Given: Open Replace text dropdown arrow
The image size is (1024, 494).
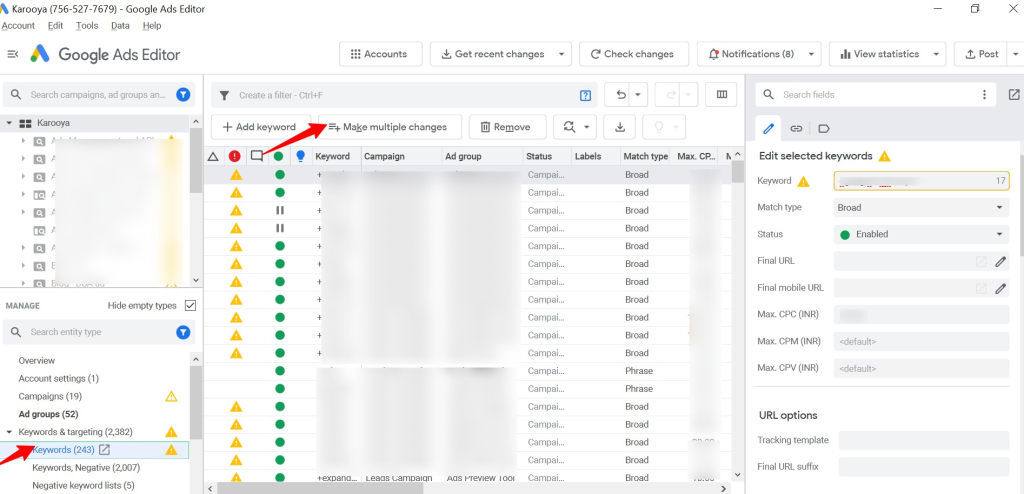Looking at the screenshot, I should [587, 127].
